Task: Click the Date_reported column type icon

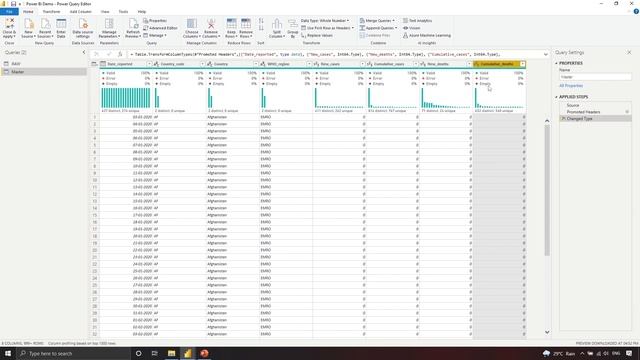Action: [103, 64]
